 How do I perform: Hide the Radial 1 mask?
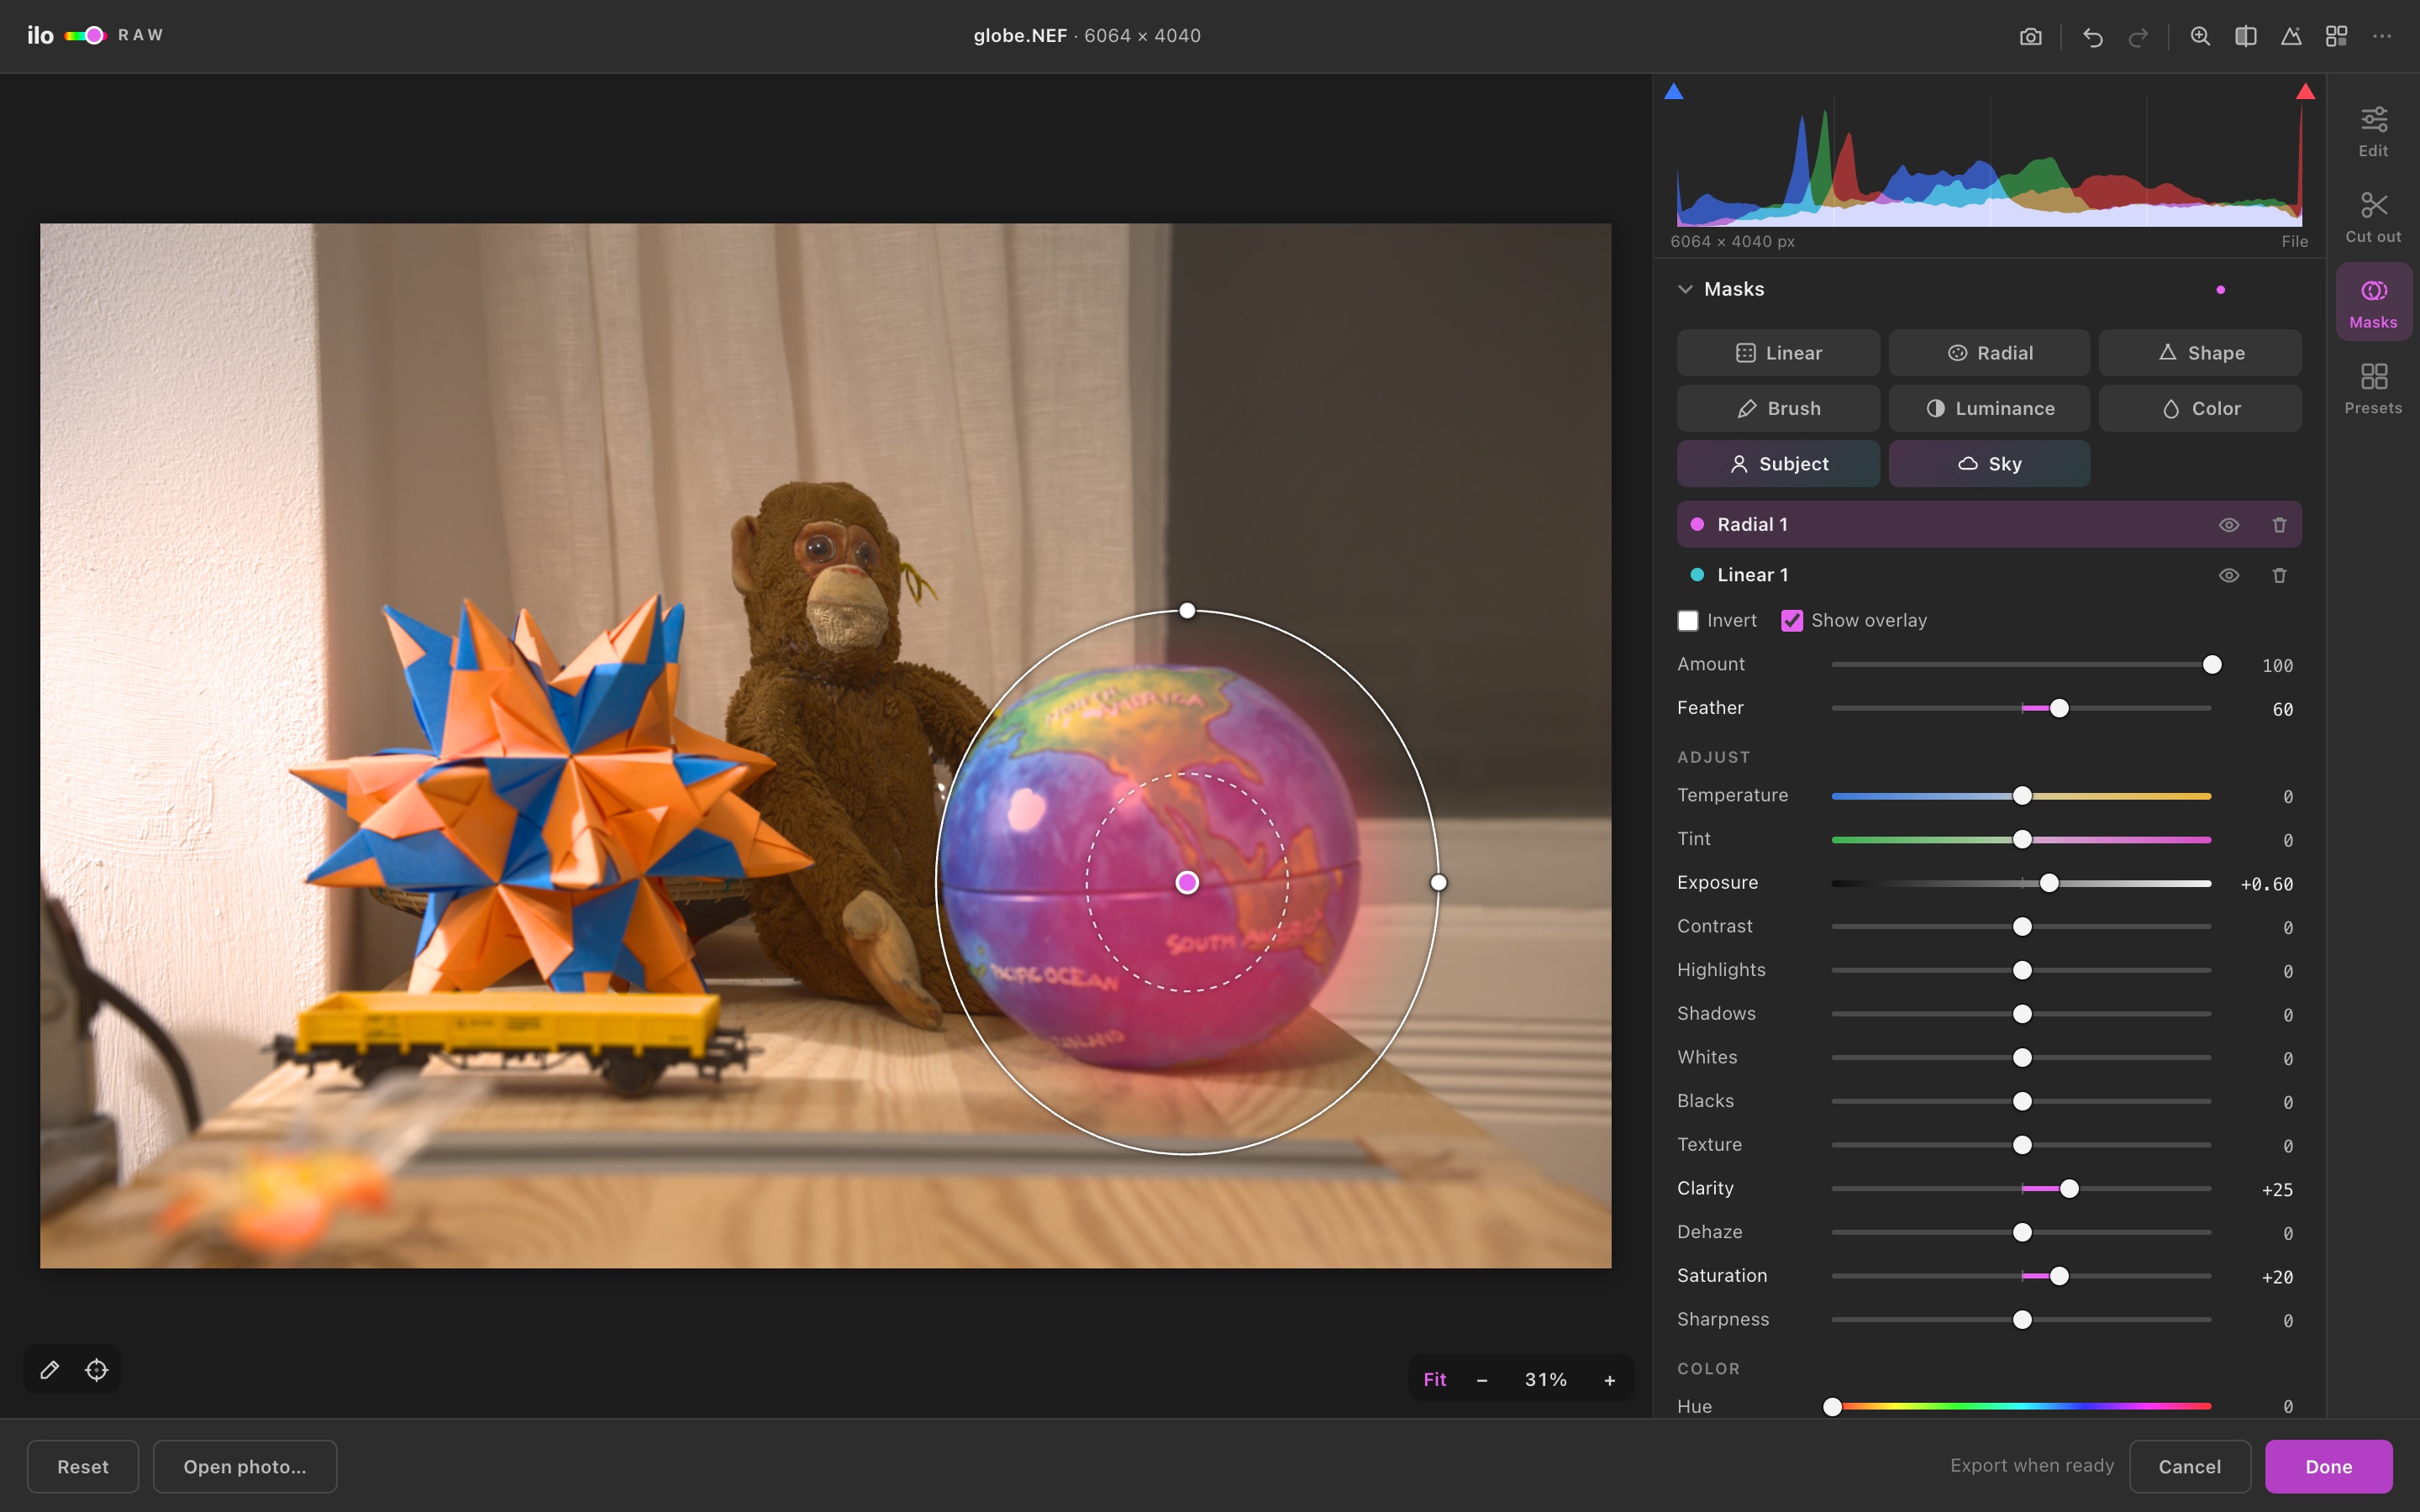point(2229,525)
